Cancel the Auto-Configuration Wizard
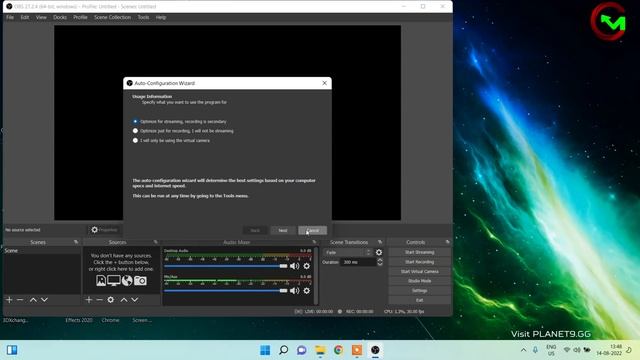The height and width of the screenshot is (360, 640). 312,231
